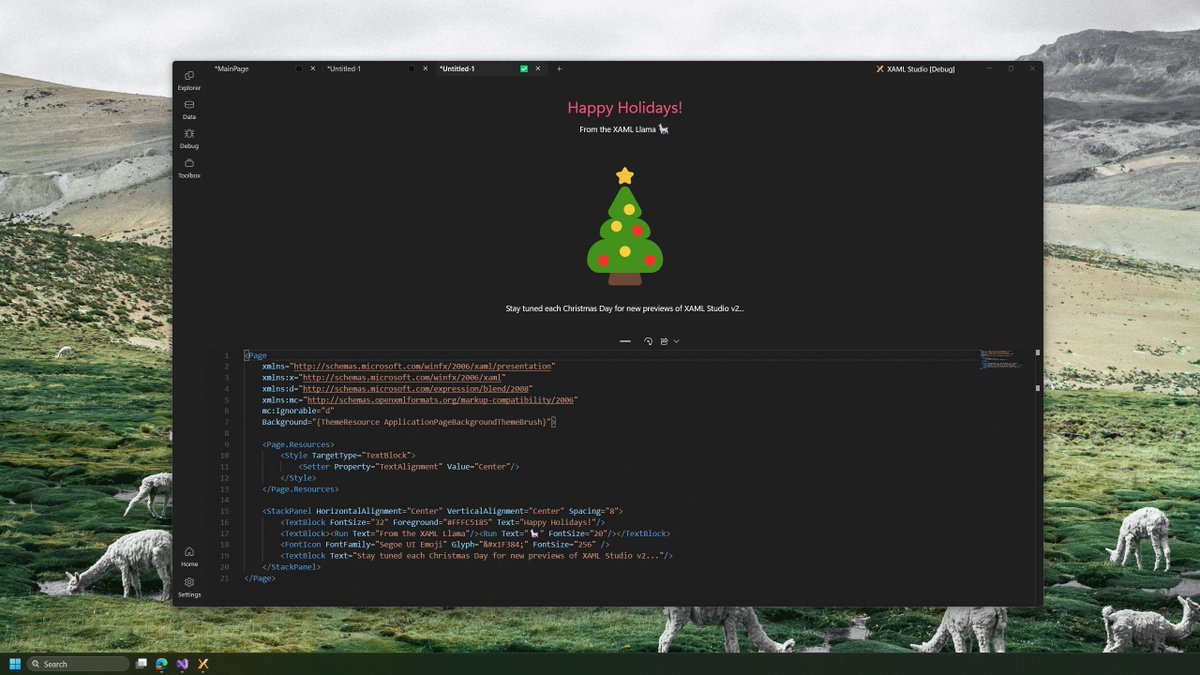Expand the dropdown chevron next to share icon
The height and width of the screenshot is (675, 1200).
pos(676,341)
